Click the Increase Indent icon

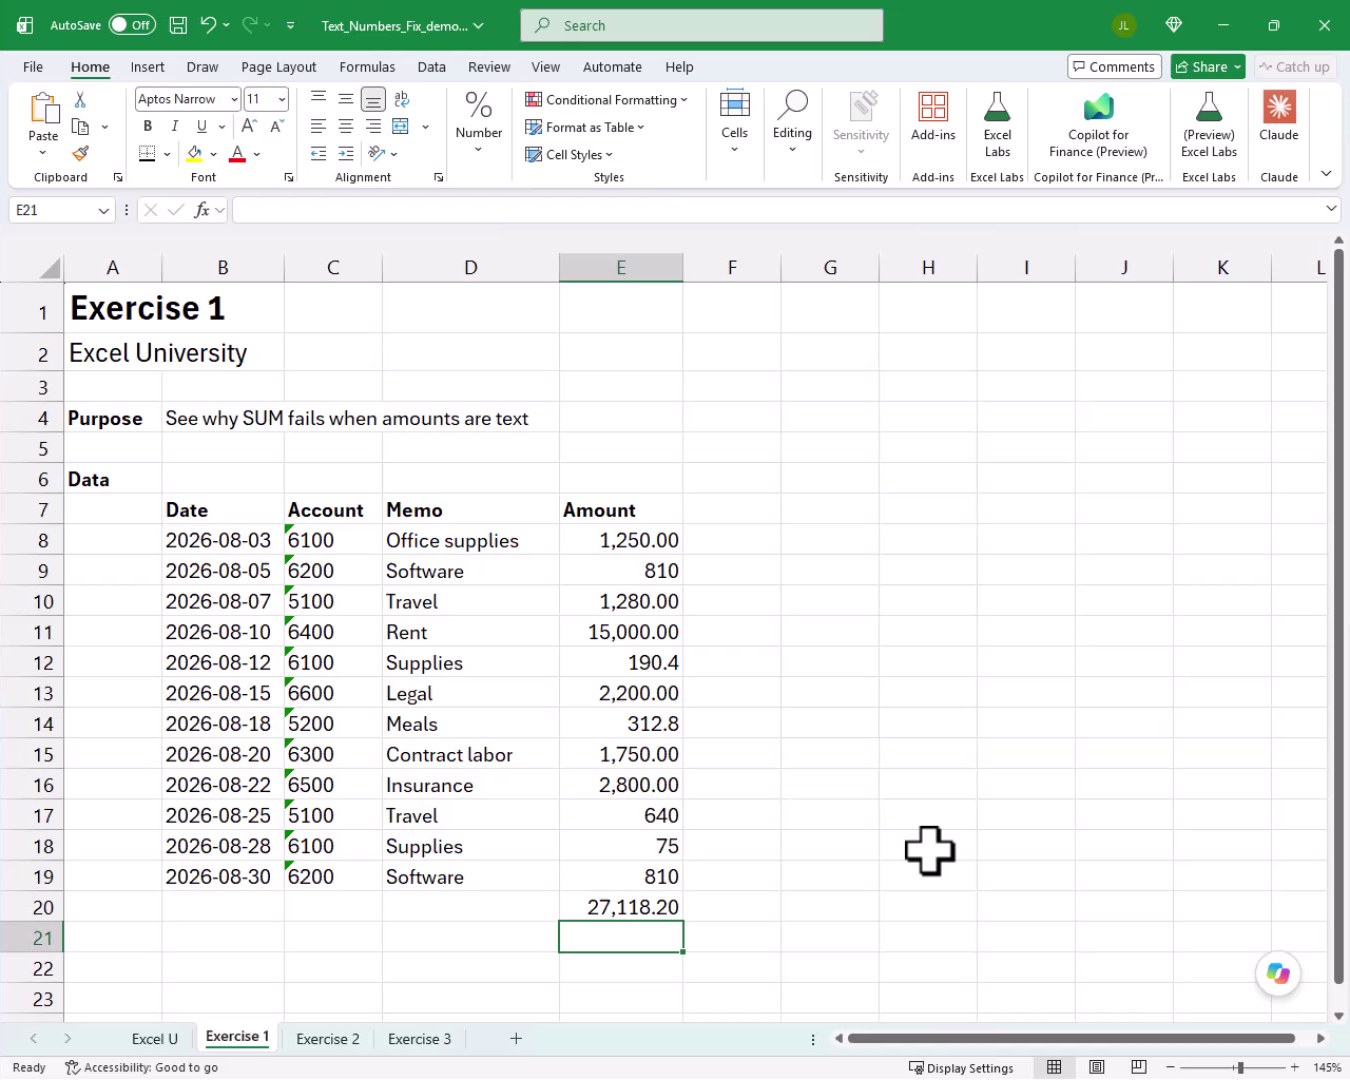point(346,153)
